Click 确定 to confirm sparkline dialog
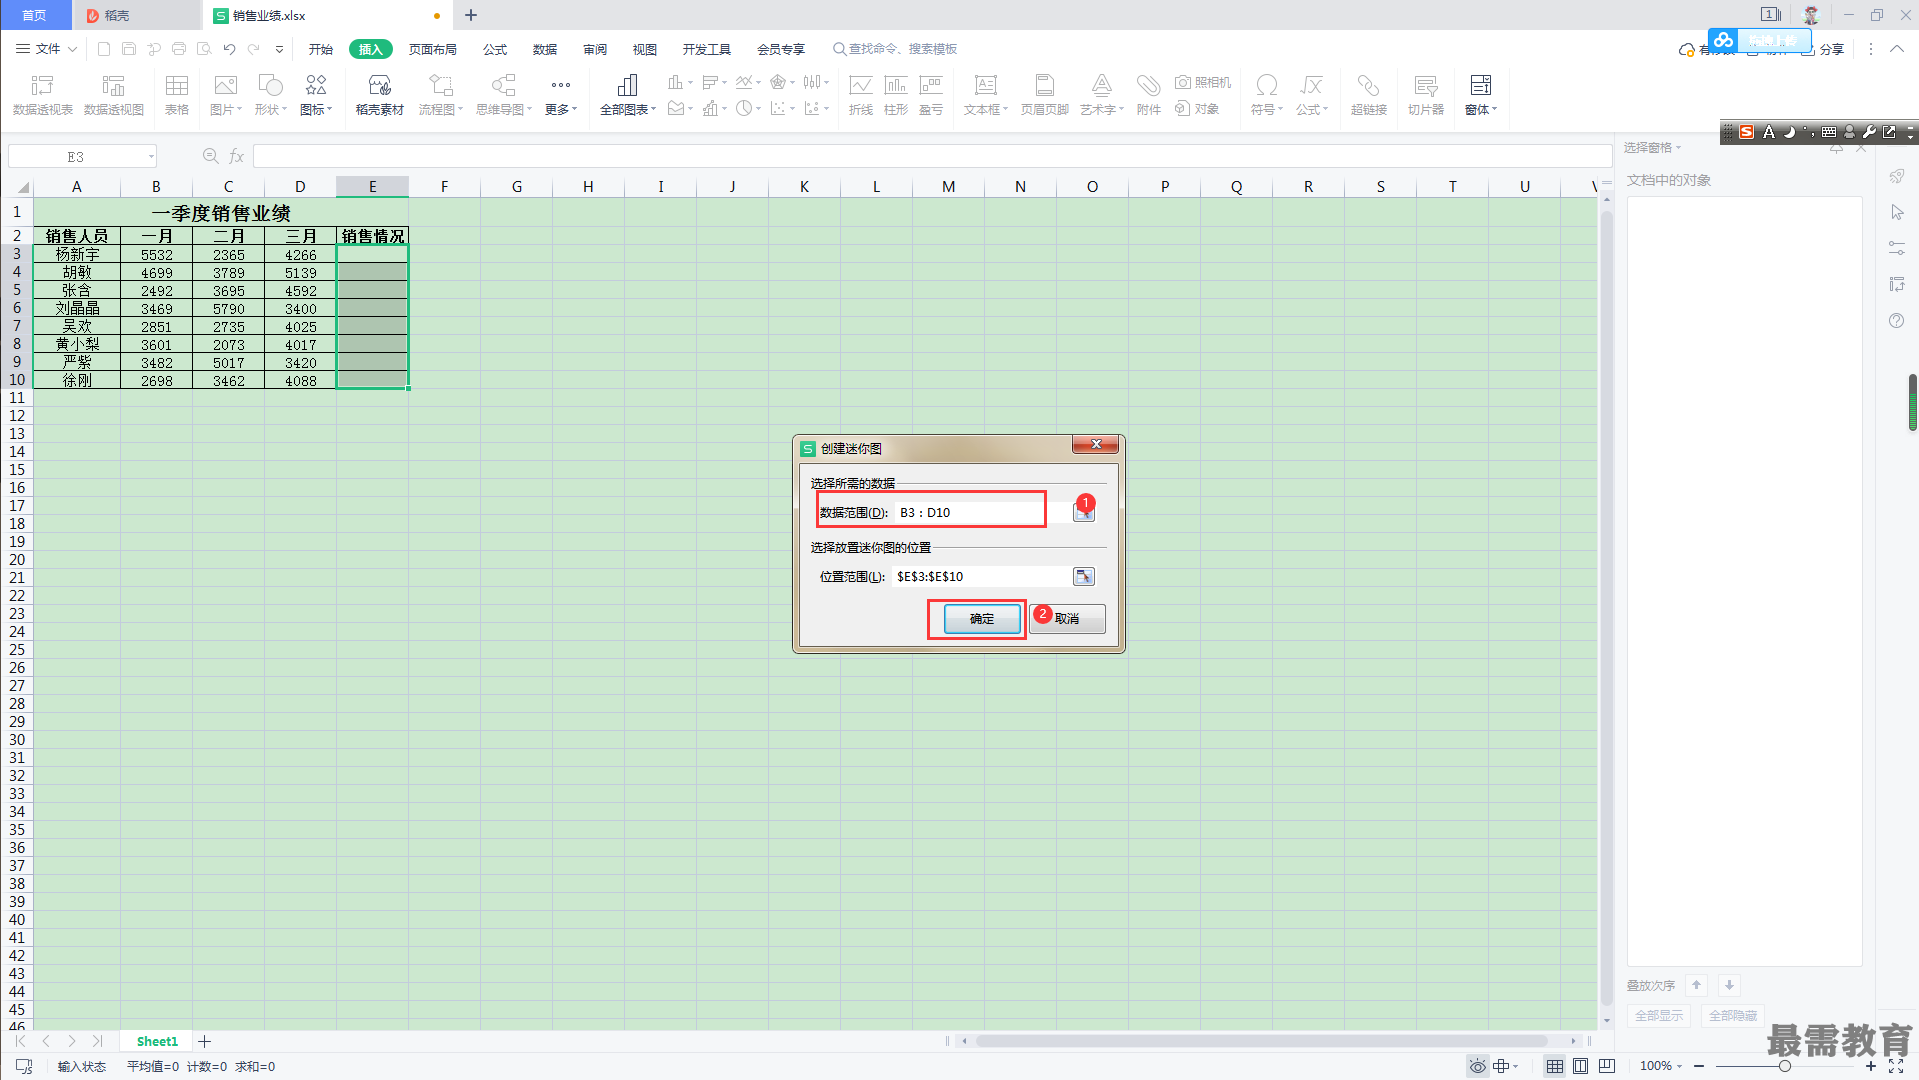 (982, 619)
